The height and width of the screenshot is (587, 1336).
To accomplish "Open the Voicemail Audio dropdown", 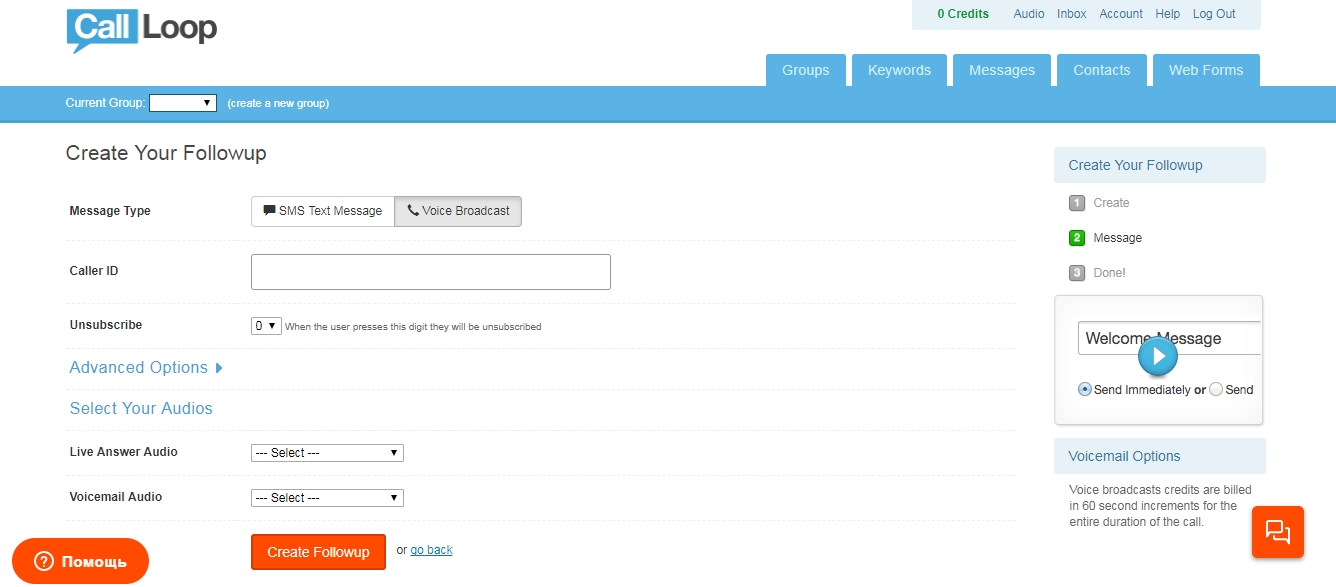I will tap(327, 498).
